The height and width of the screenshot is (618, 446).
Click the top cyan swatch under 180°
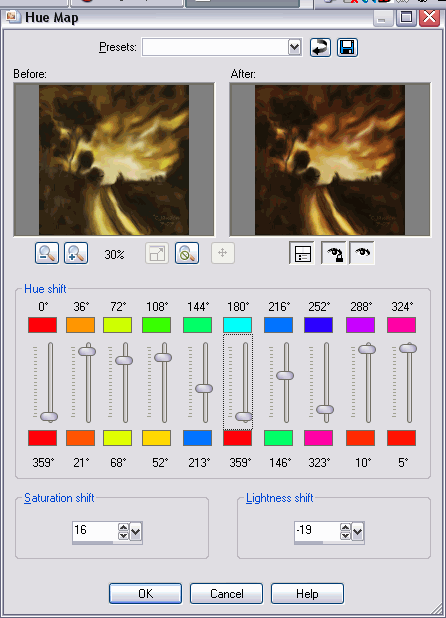click(238, 325)
